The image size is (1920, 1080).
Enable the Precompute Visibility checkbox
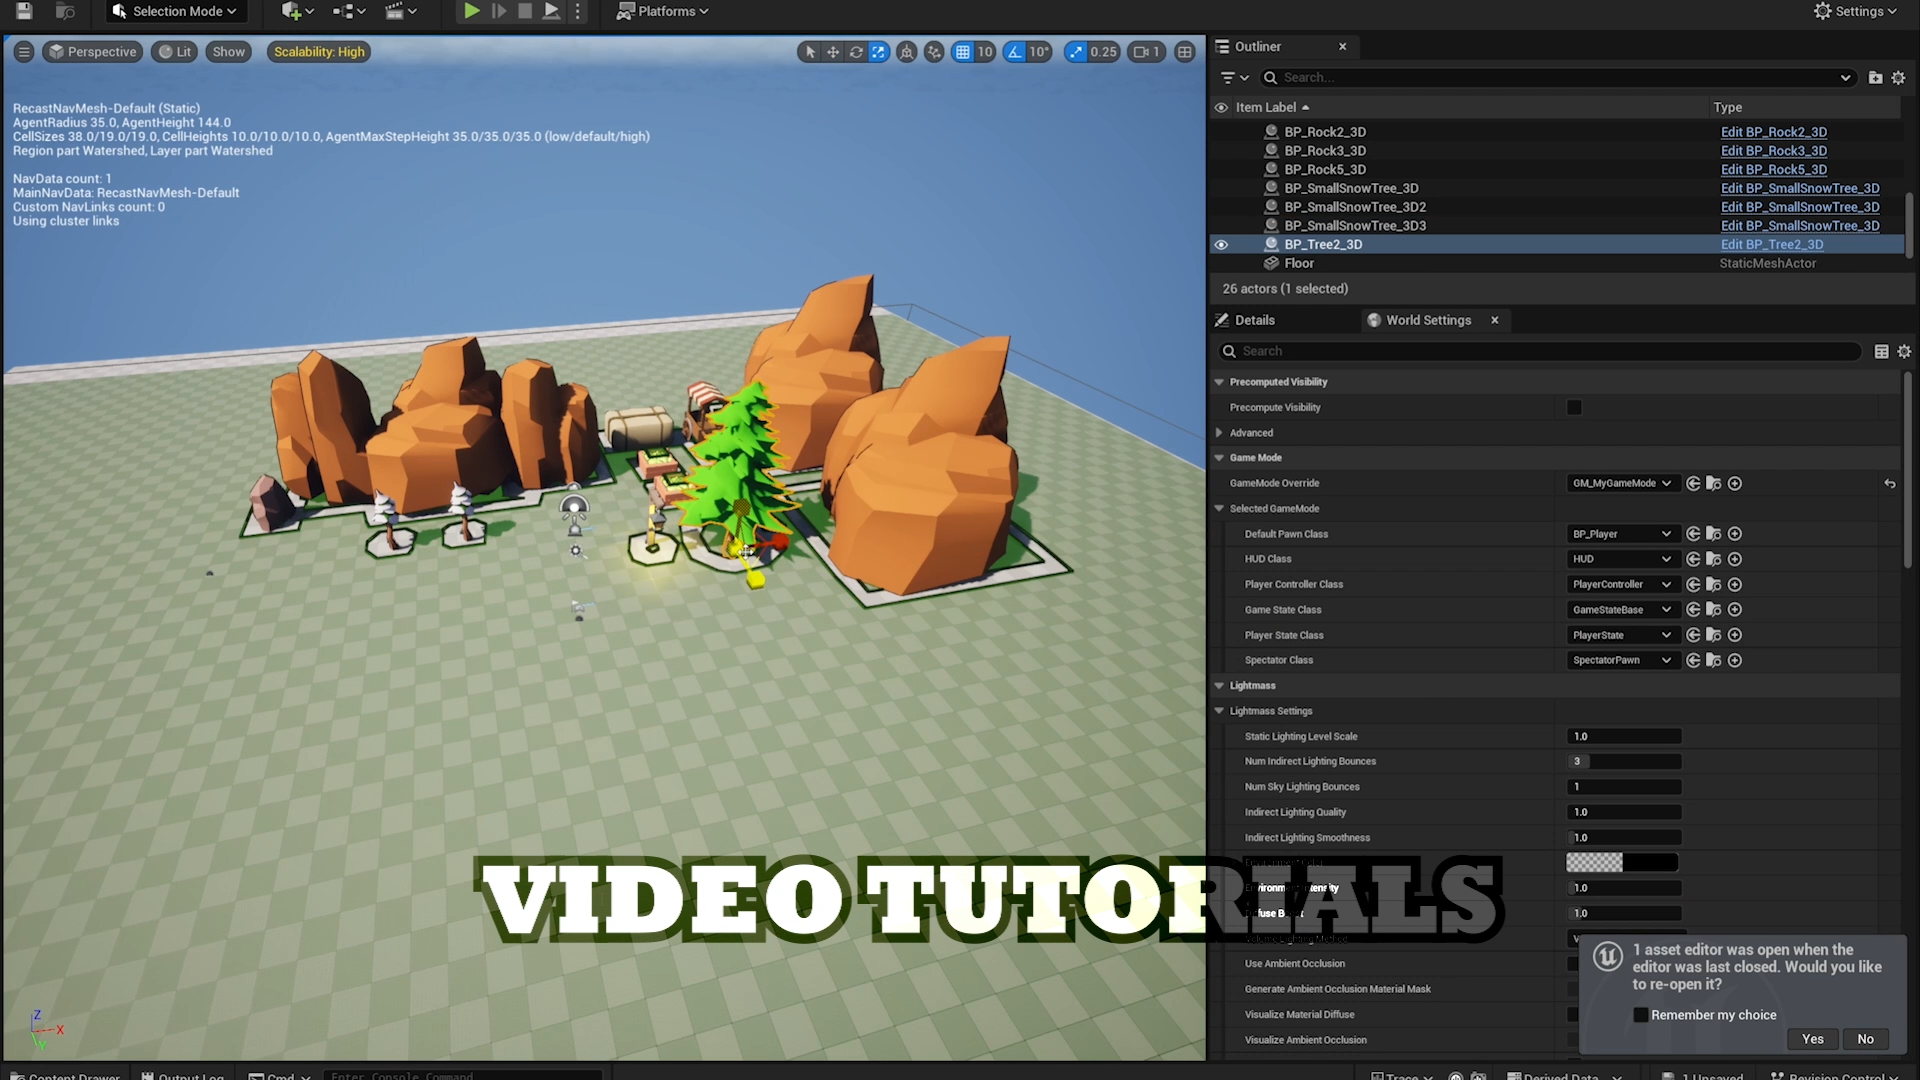[x=1574, y=407]
